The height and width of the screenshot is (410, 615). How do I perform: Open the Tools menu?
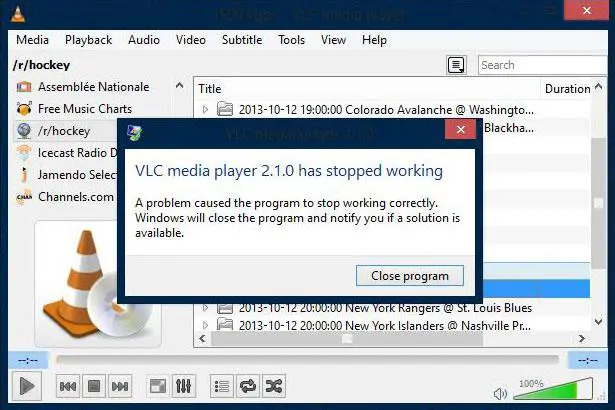coord(291,40)
